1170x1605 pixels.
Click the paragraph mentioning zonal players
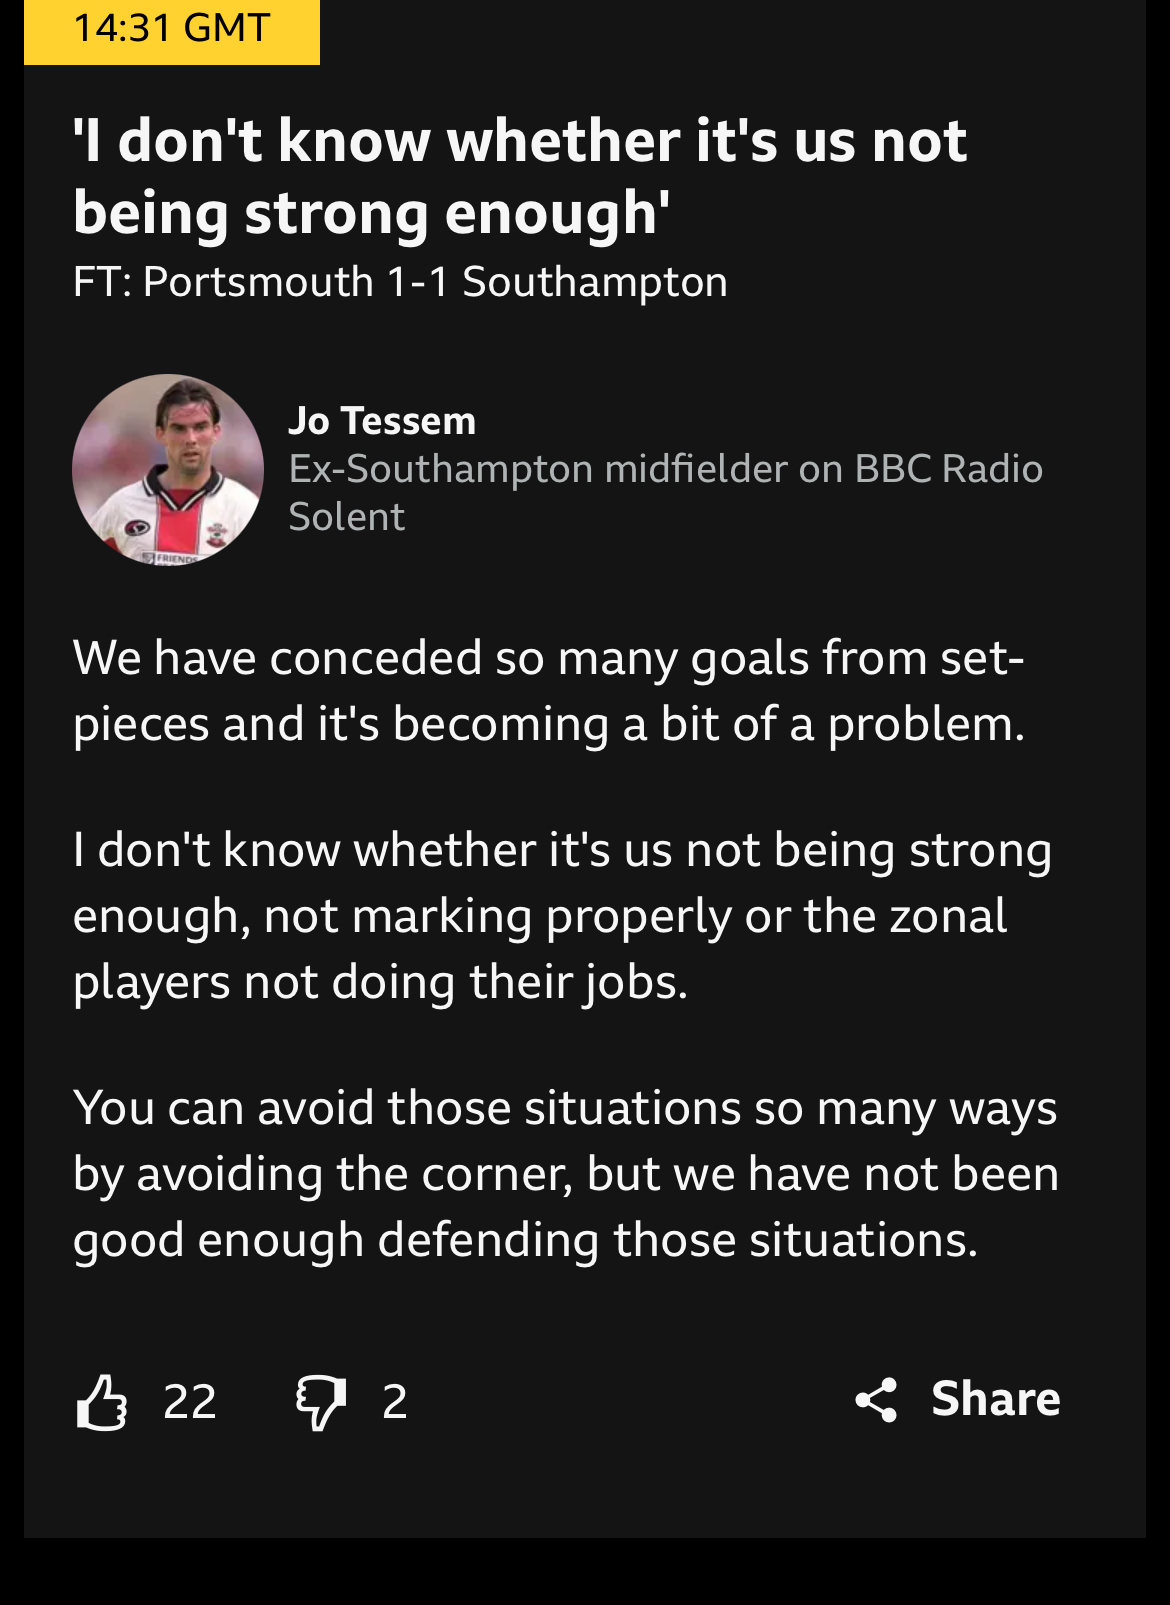562,916
